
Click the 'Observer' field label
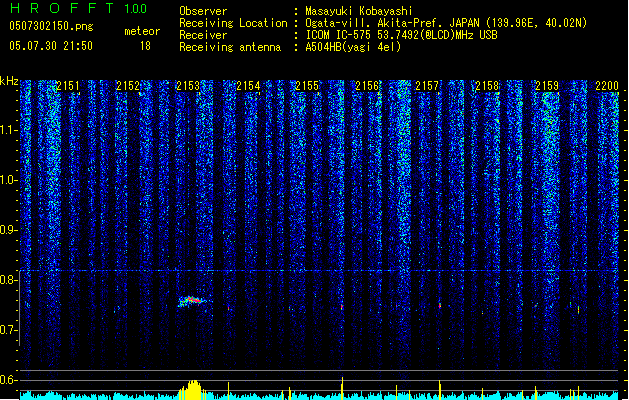203,11
